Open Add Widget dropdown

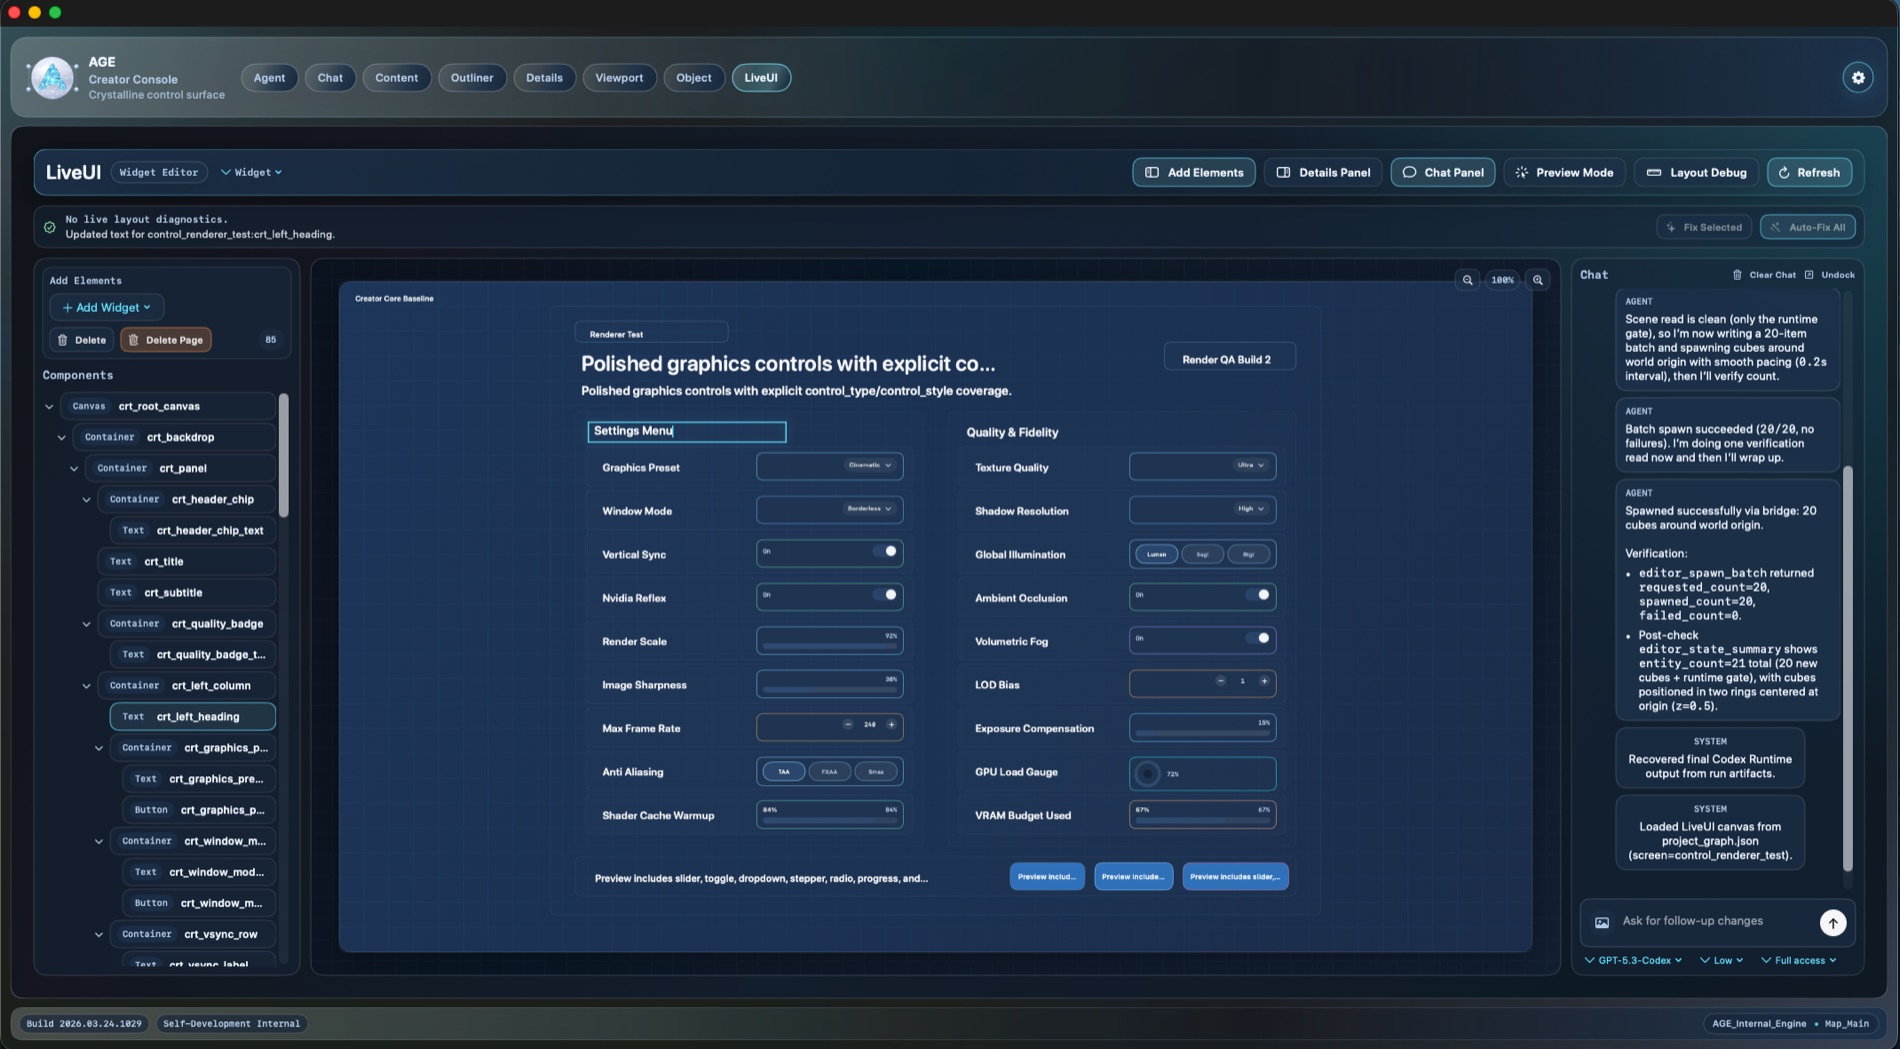click(x=106, y=308)
